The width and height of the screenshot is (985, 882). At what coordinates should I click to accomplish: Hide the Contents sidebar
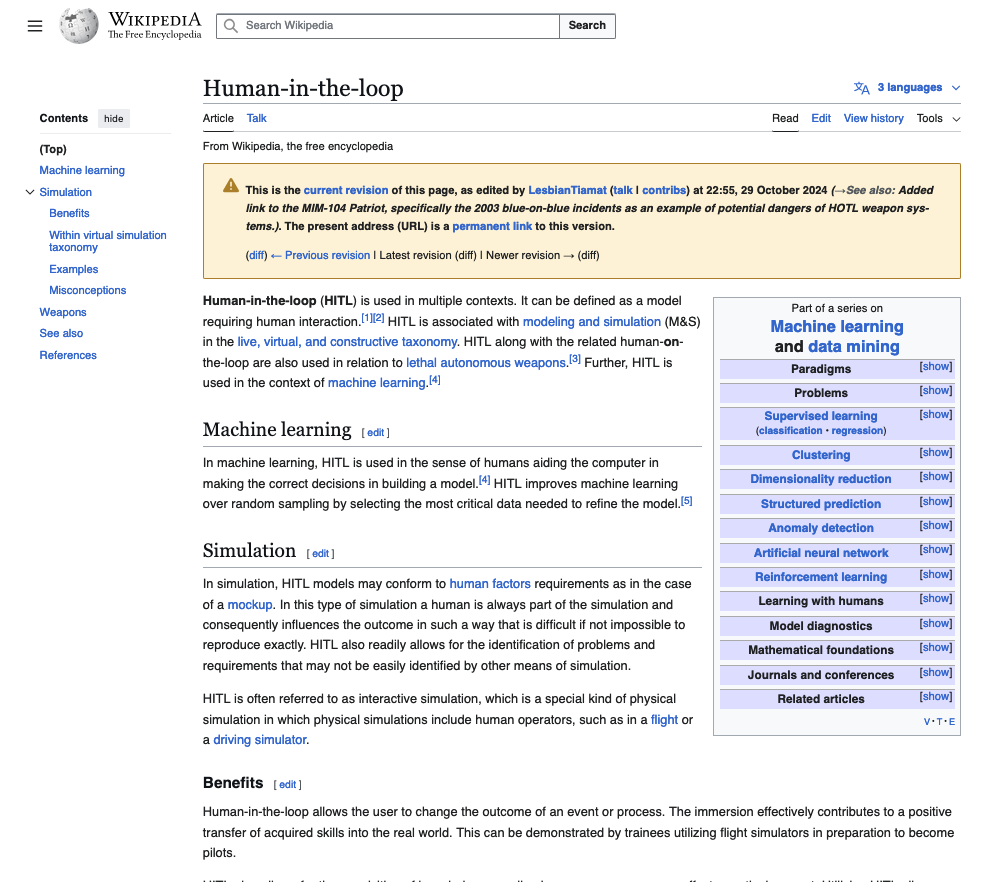(x=114, y=119)
